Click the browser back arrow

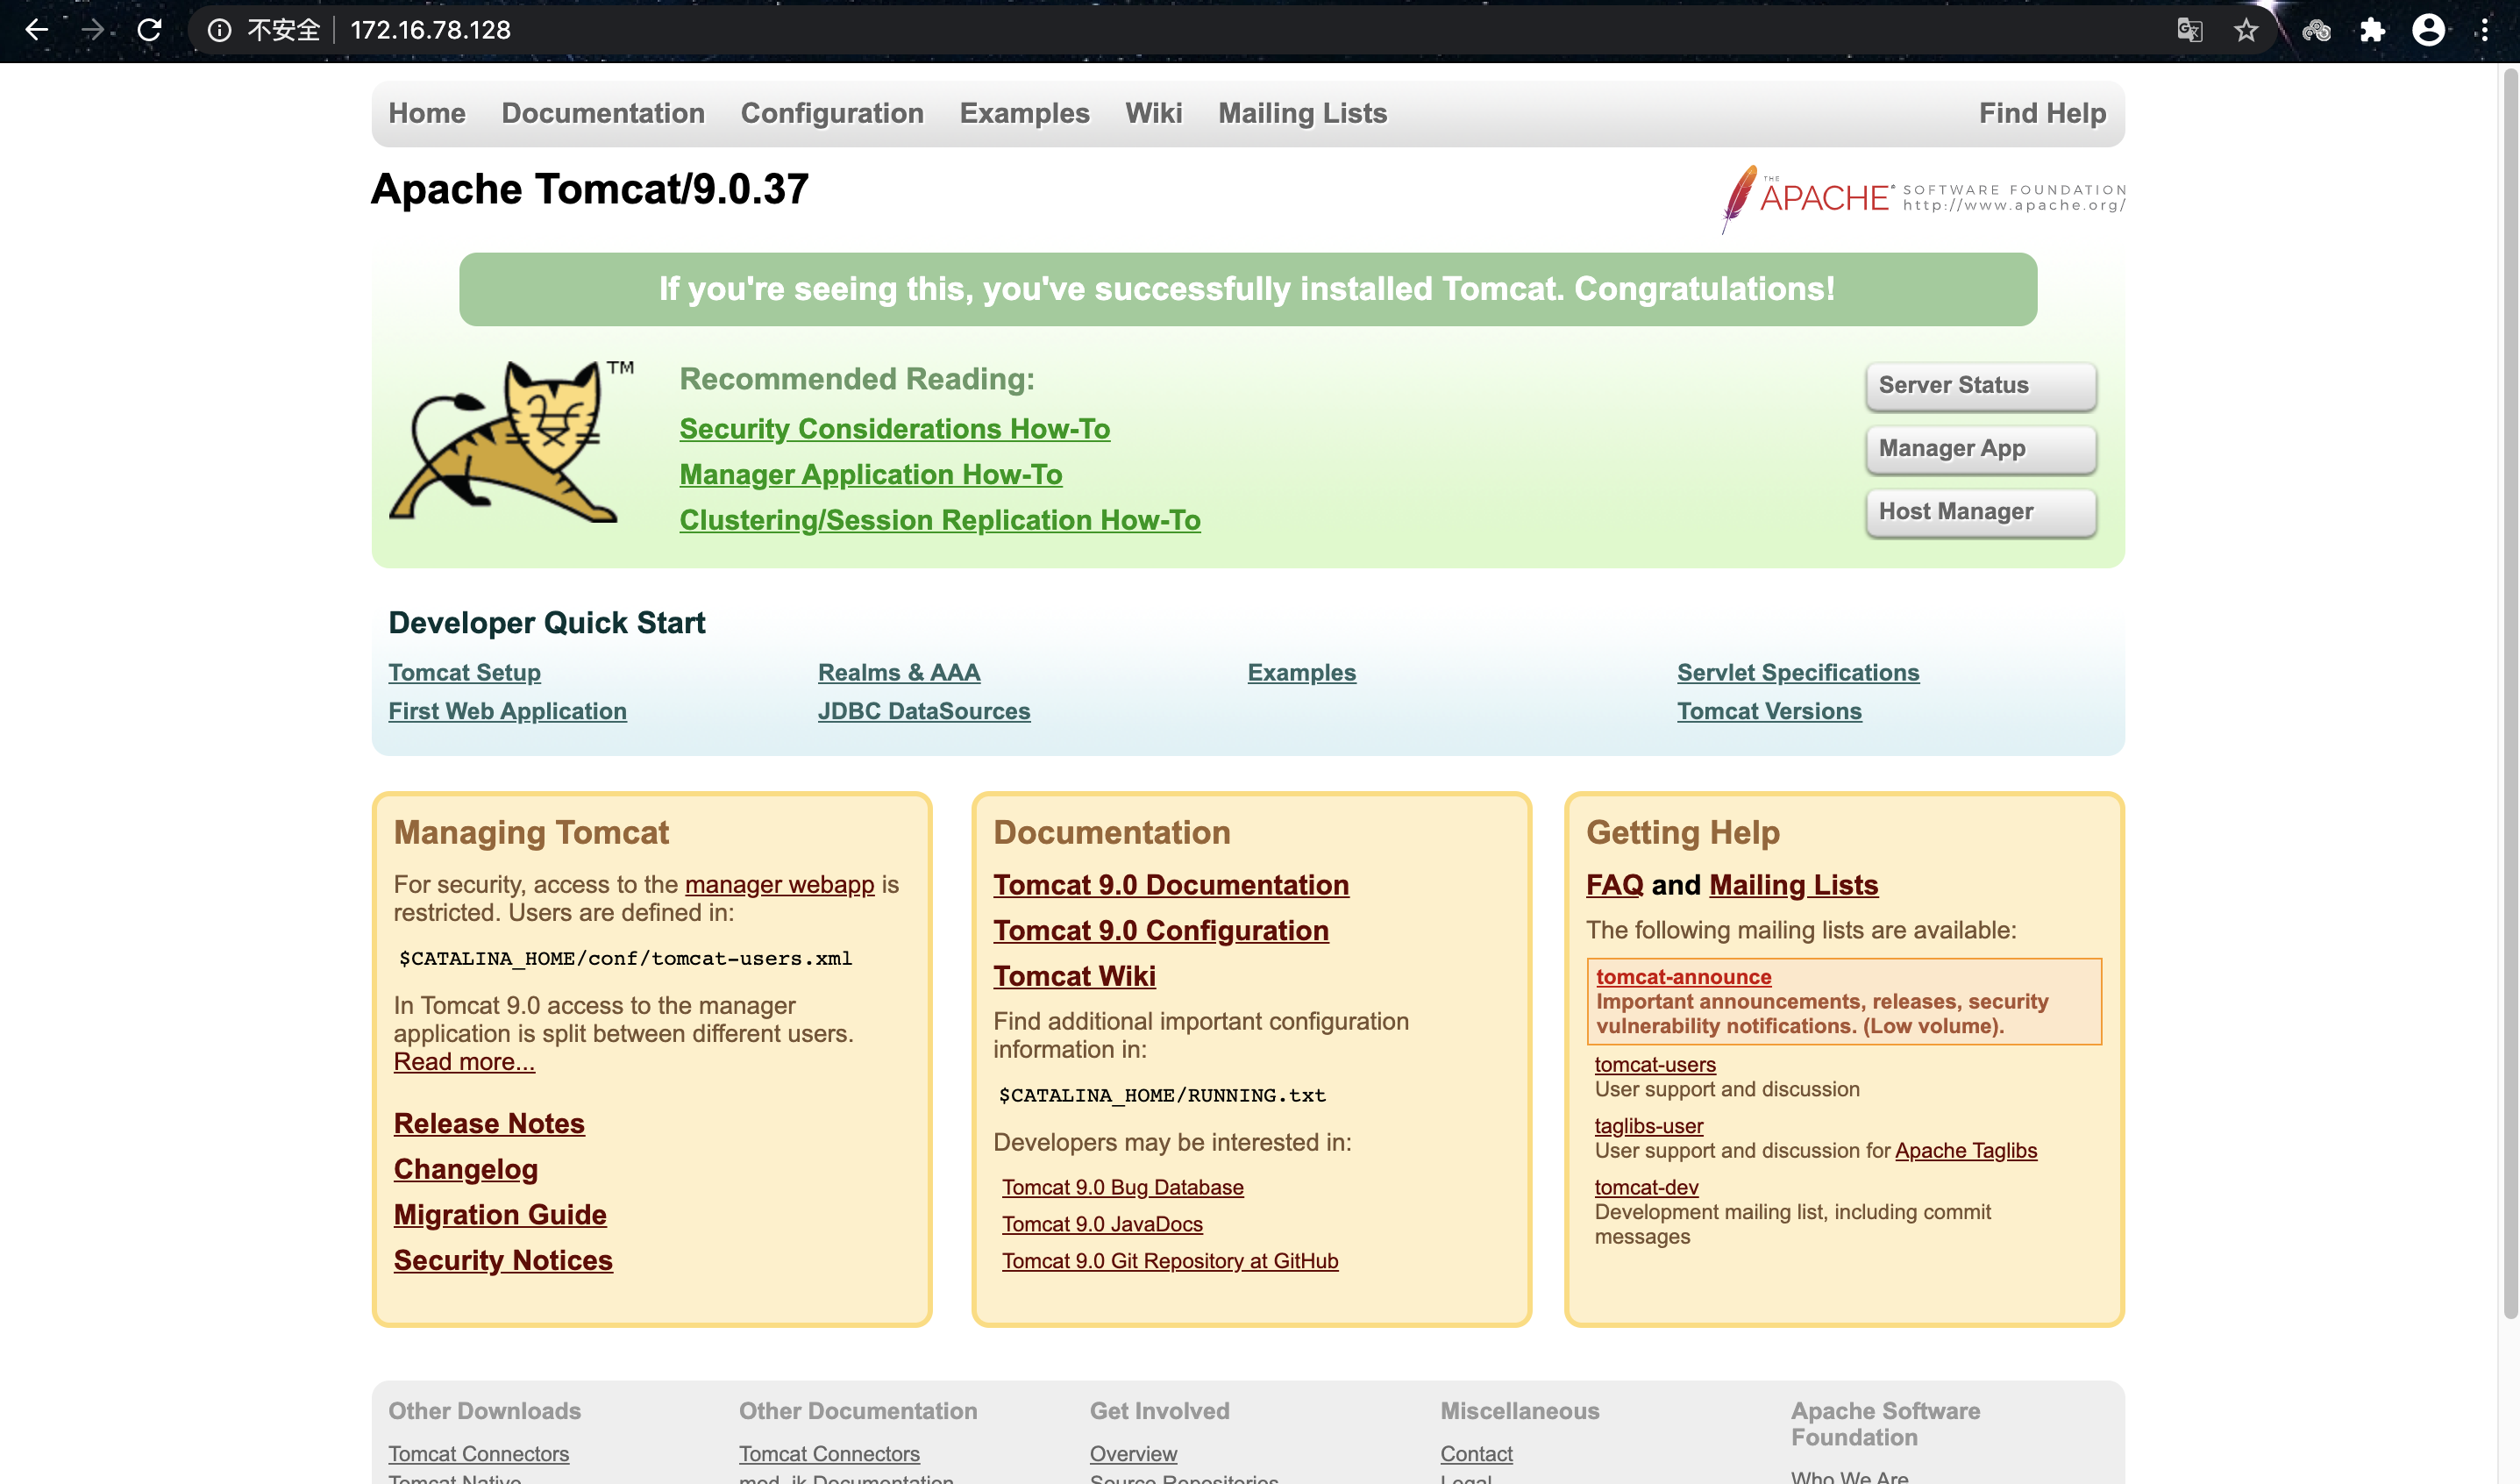[x=36, y=30]
